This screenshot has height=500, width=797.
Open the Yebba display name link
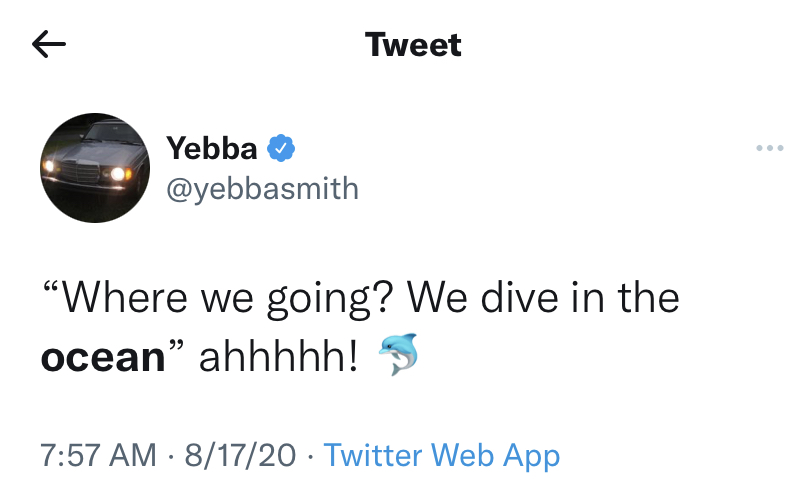[x=211, y=148]
